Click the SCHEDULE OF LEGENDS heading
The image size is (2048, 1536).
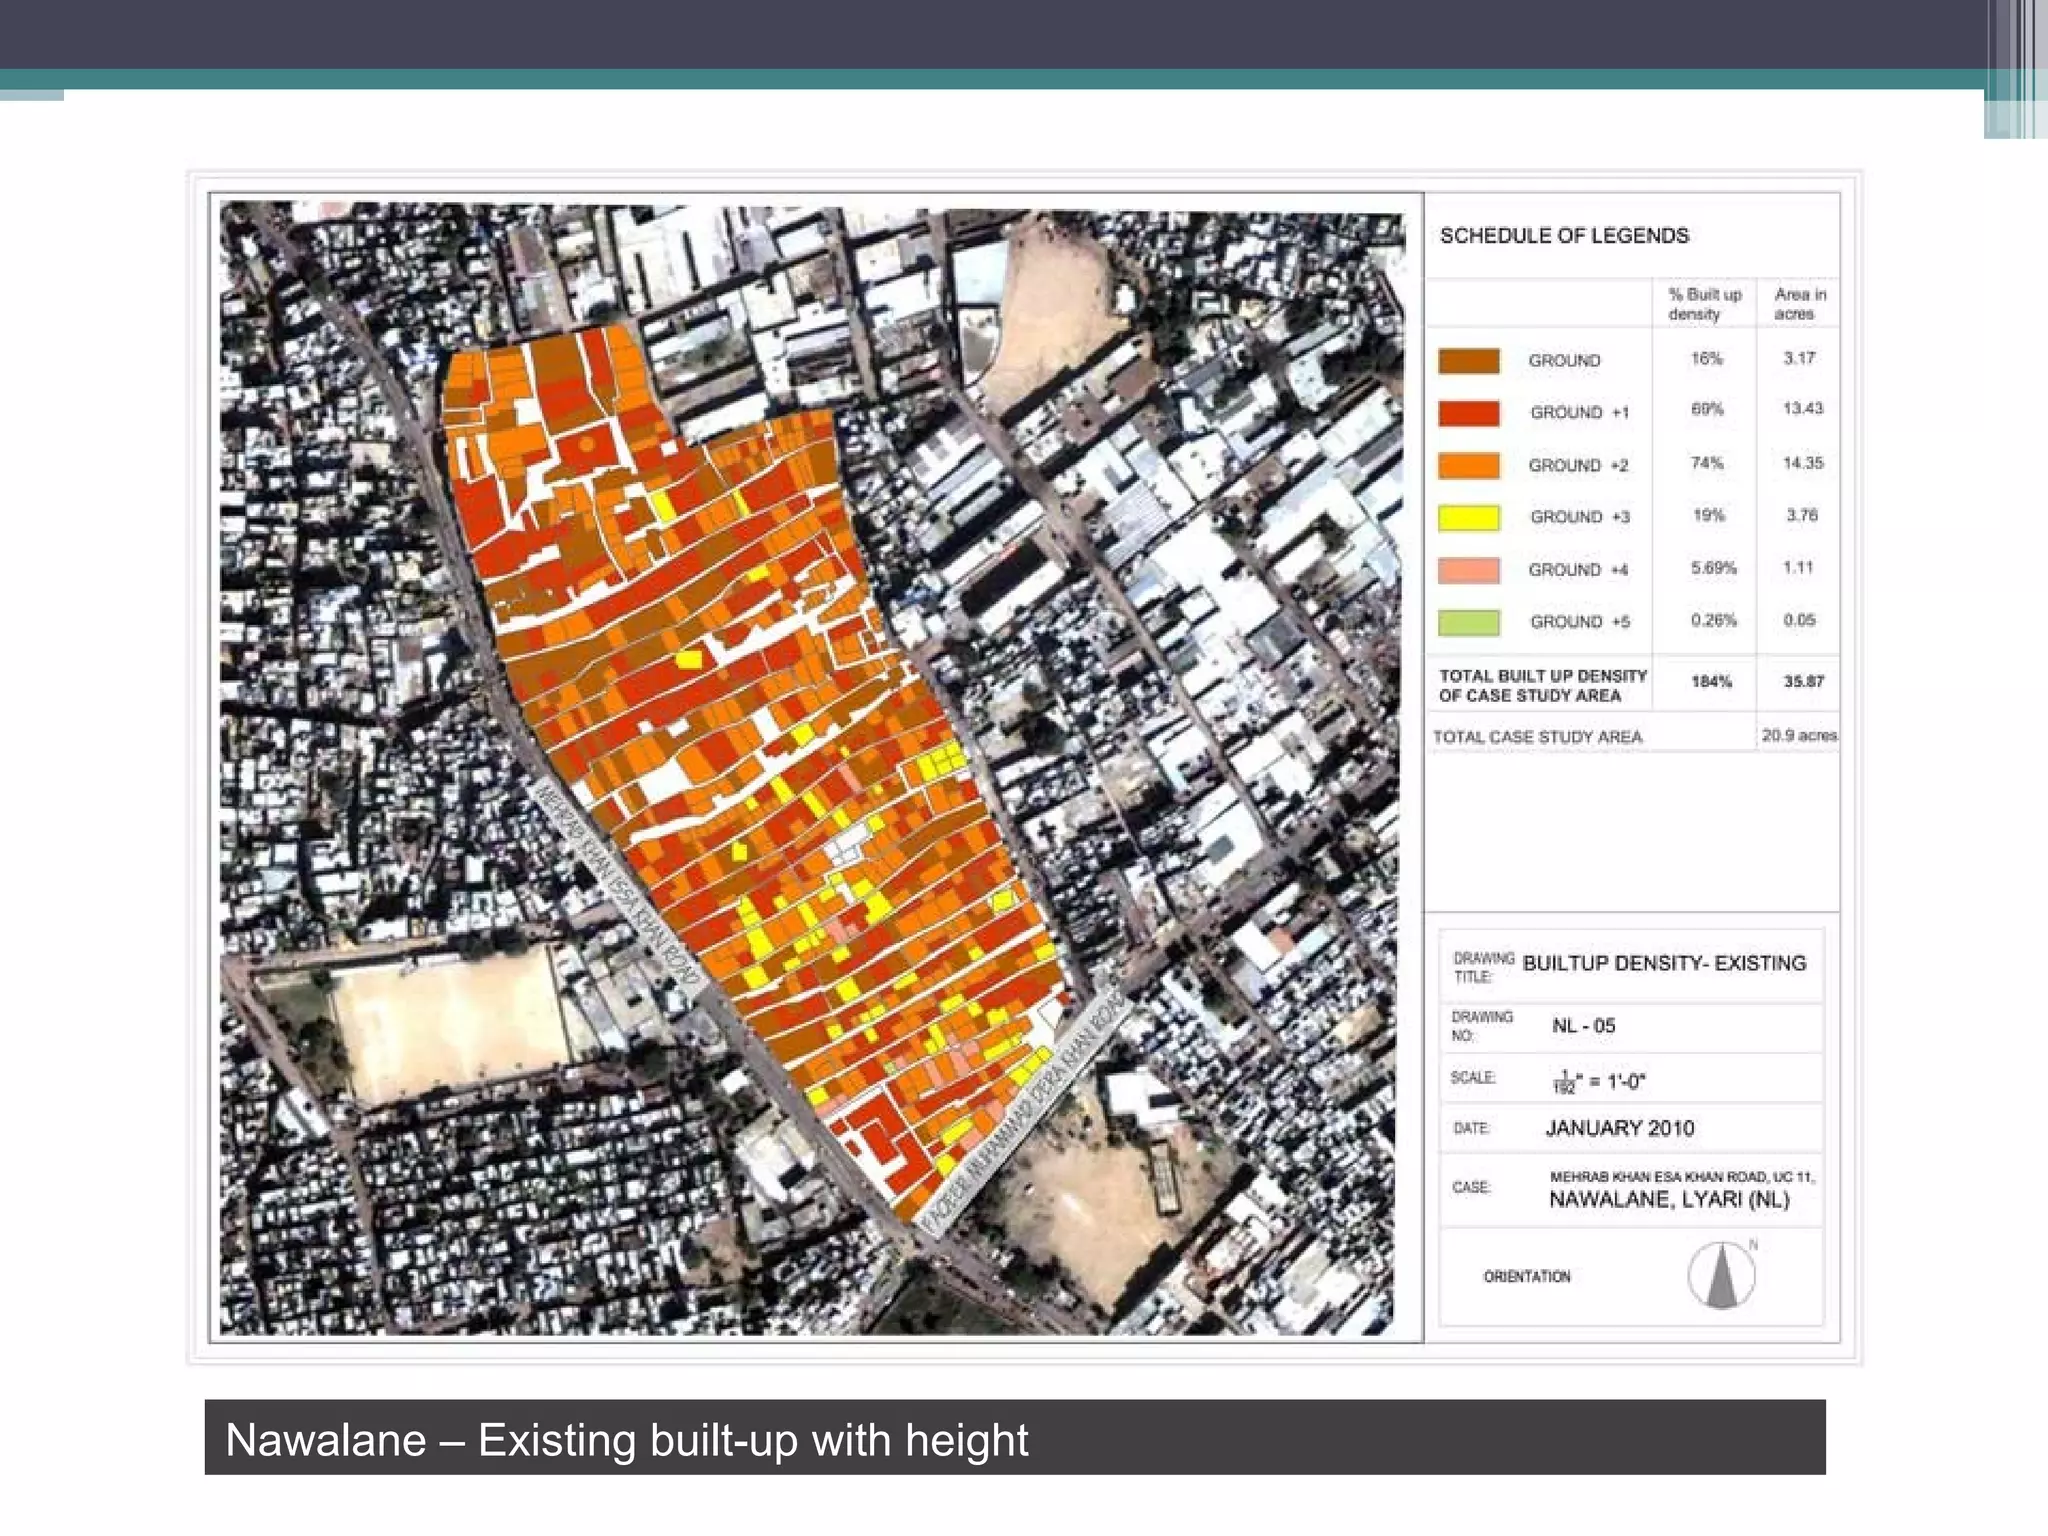[x=1563, y=236]
